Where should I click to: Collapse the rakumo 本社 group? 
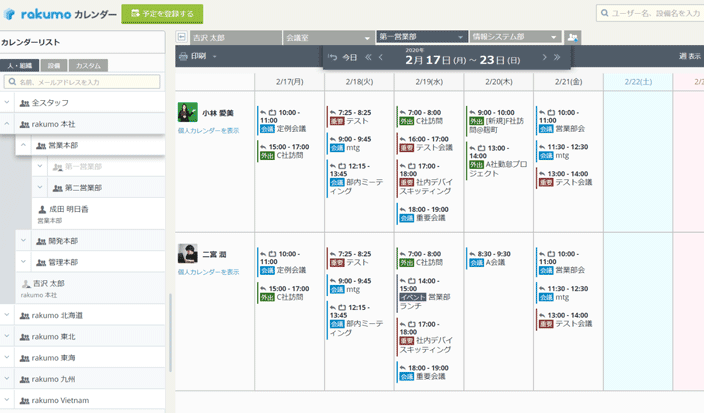pos(8,124)
